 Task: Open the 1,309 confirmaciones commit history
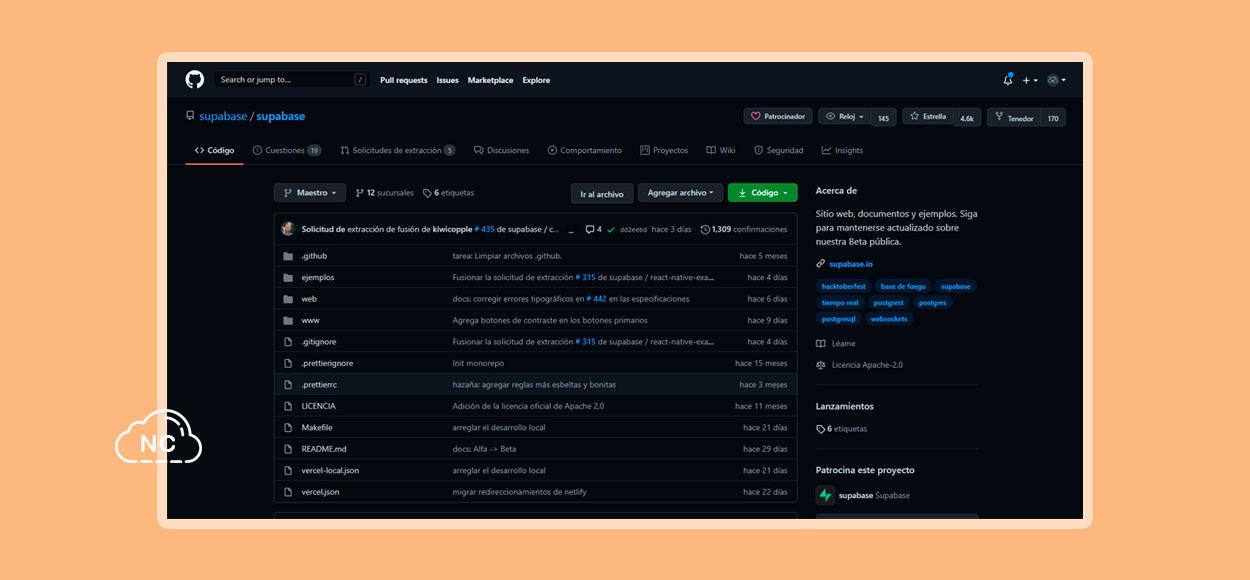click(x=744, y=229)
